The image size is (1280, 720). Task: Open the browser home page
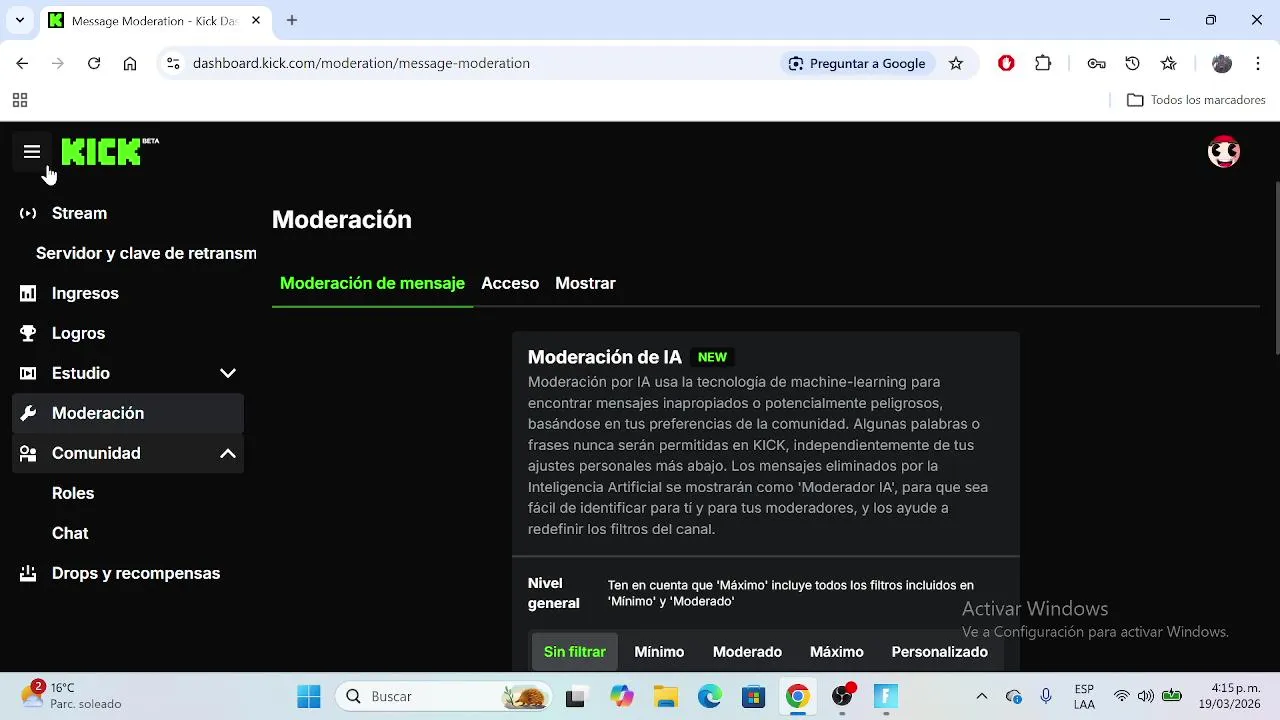click(x=130, y=63)
